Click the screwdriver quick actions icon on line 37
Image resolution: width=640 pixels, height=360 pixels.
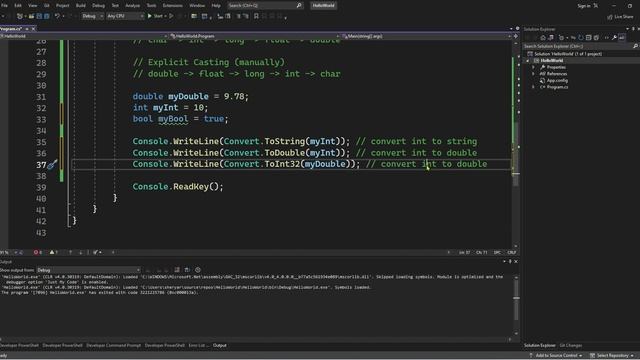(52, 164)
